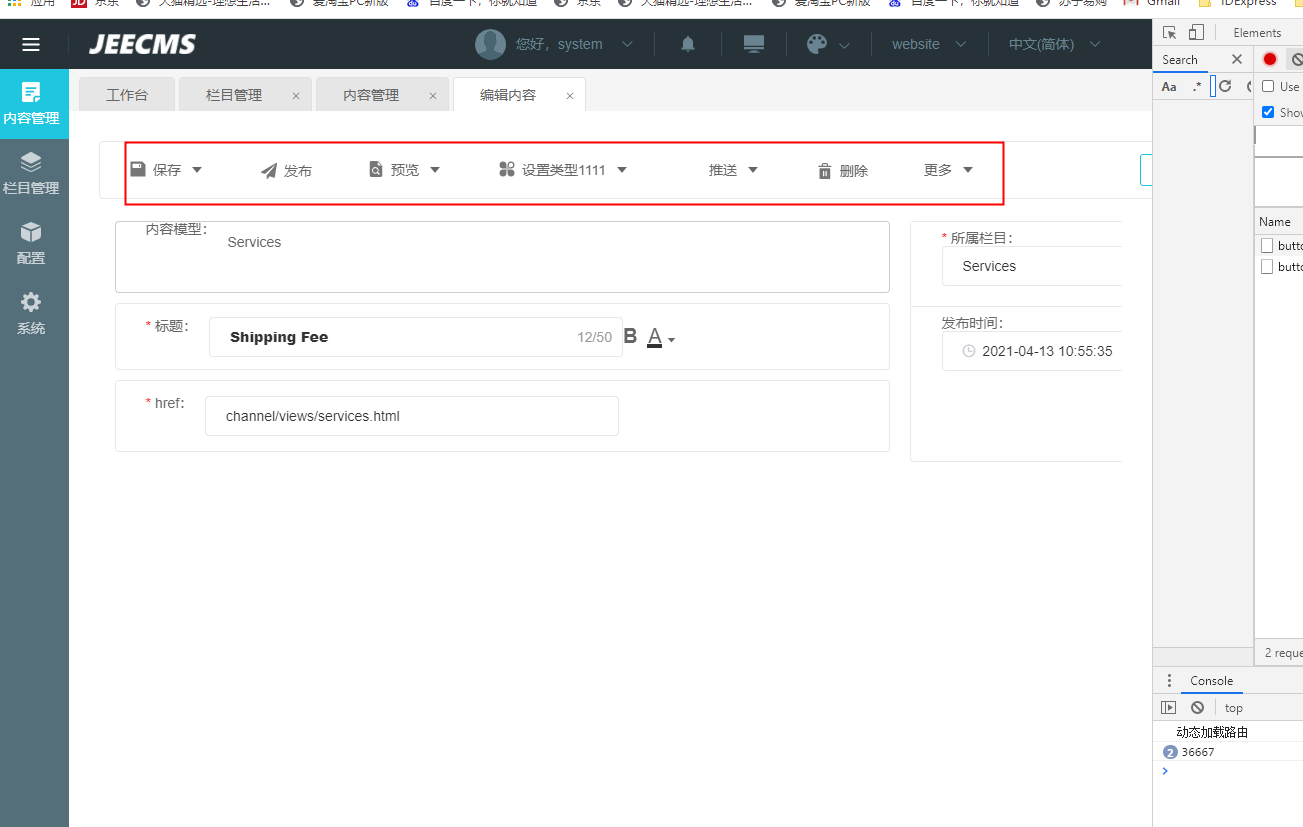
Task: Toggle match case (Aa) in DevTools Search
Action: pos(1169,87)
